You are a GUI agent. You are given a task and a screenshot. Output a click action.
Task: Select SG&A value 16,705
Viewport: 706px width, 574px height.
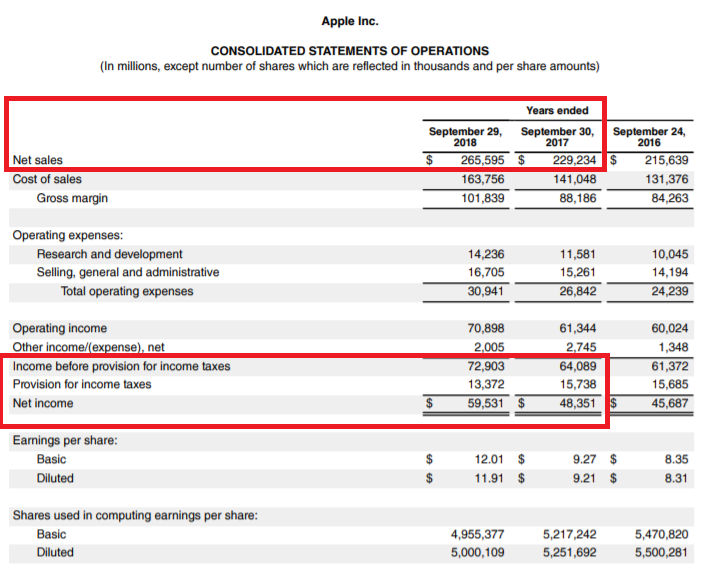tap(486, 272)
